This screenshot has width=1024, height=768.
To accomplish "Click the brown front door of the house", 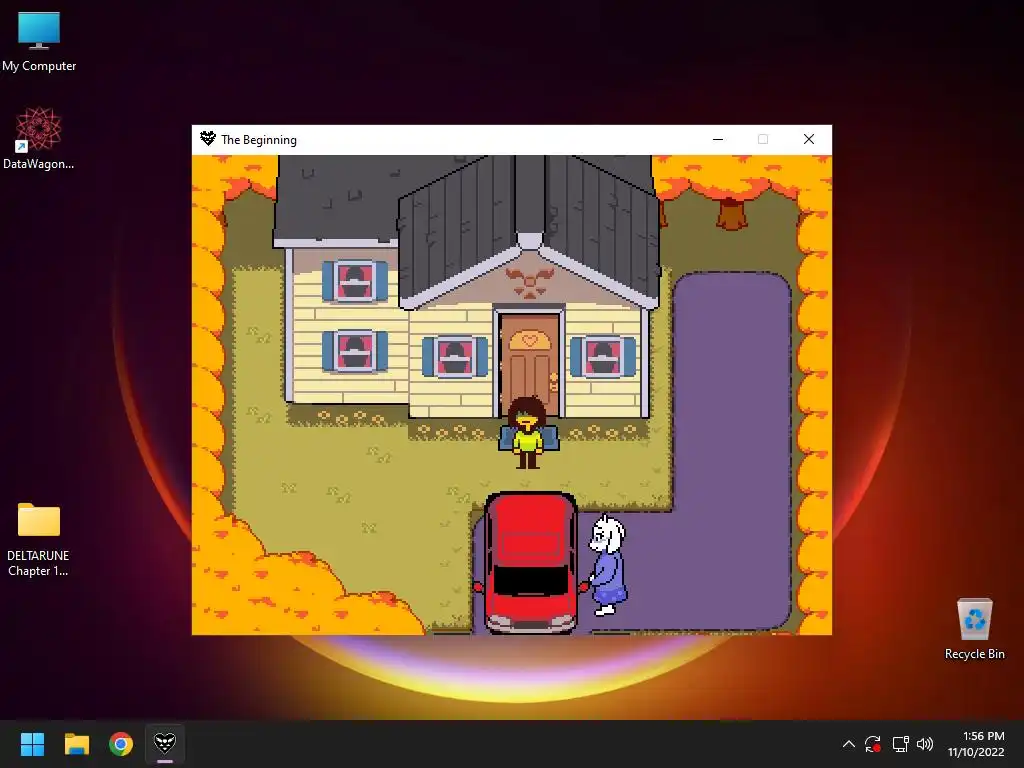I will click(530, 365).
